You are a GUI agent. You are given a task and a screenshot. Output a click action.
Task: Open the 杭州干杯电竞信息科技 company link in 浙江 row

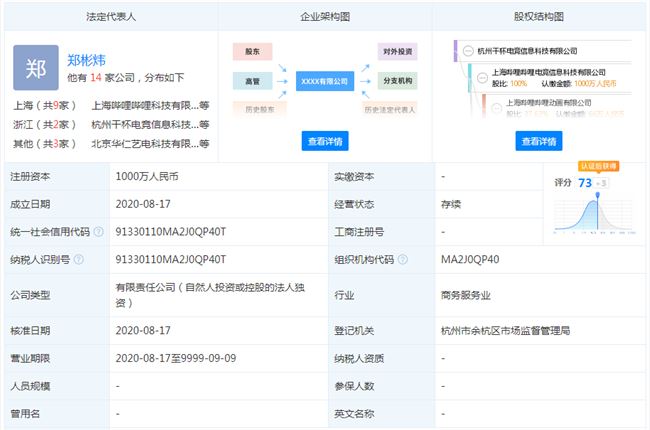[x=145, y=124]
